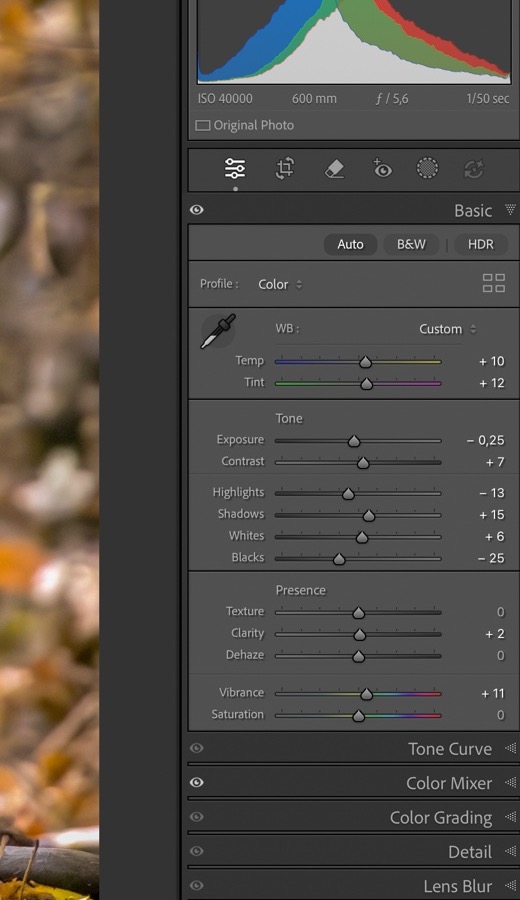This screenshot has width=520, height=900.
Task: Click the Vibrance value + 11
Action: (492, 693)
